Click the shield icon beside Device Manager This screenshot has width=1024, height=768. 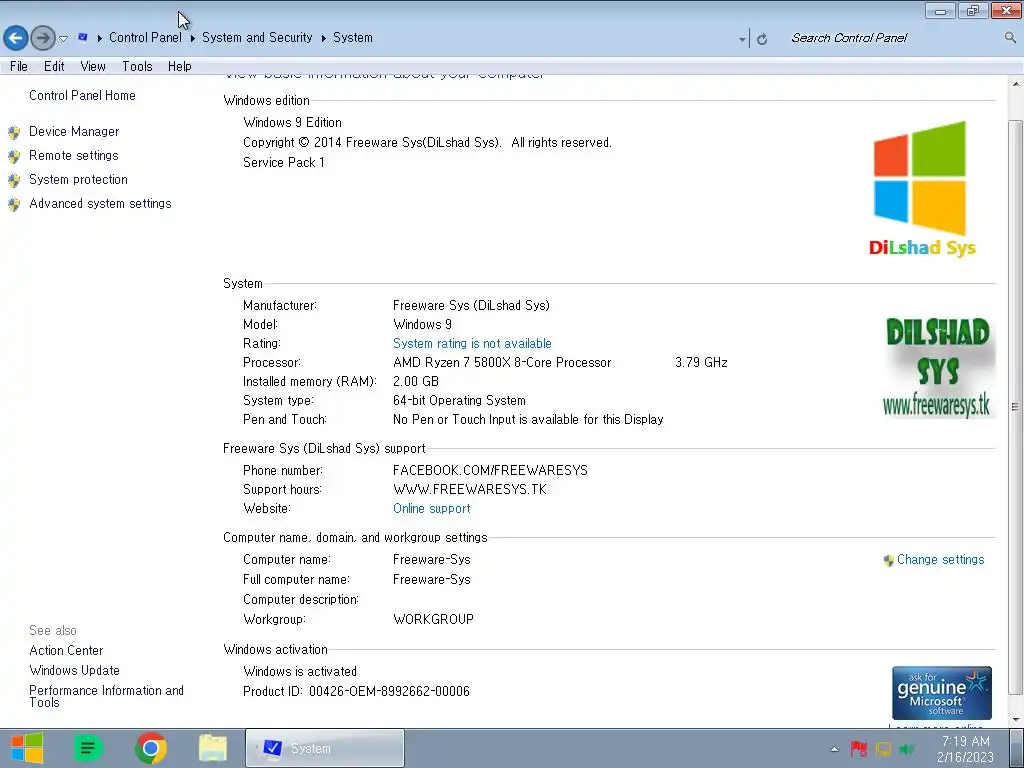click(14, 133)
